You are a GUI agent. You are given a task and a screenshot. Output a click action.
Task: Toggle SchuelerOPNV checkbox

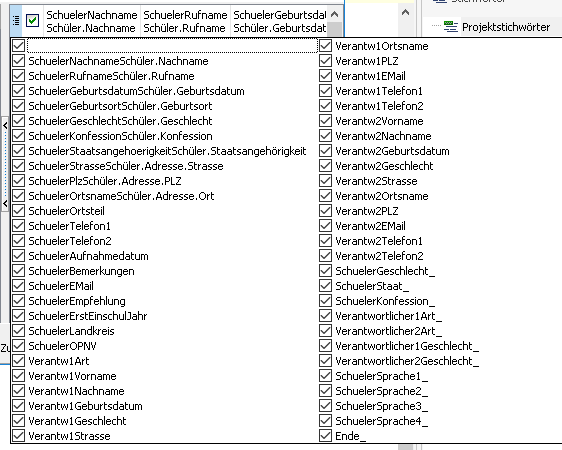click(x=19, y=346)
